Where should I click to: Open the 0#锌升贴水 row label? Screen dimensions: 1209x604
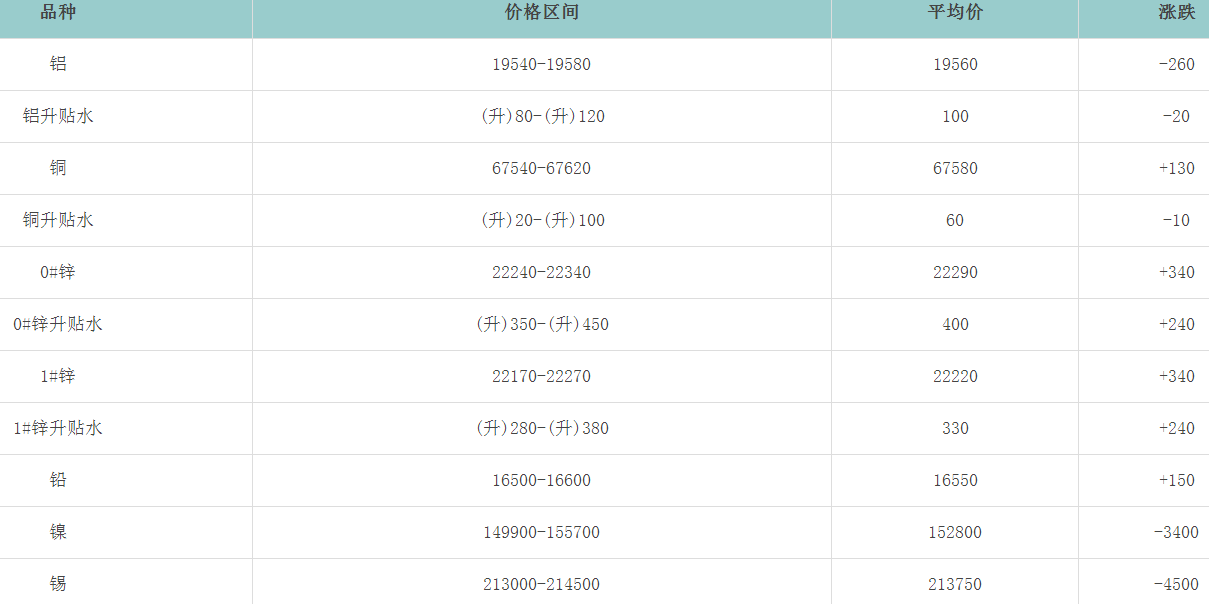[58, 324]
